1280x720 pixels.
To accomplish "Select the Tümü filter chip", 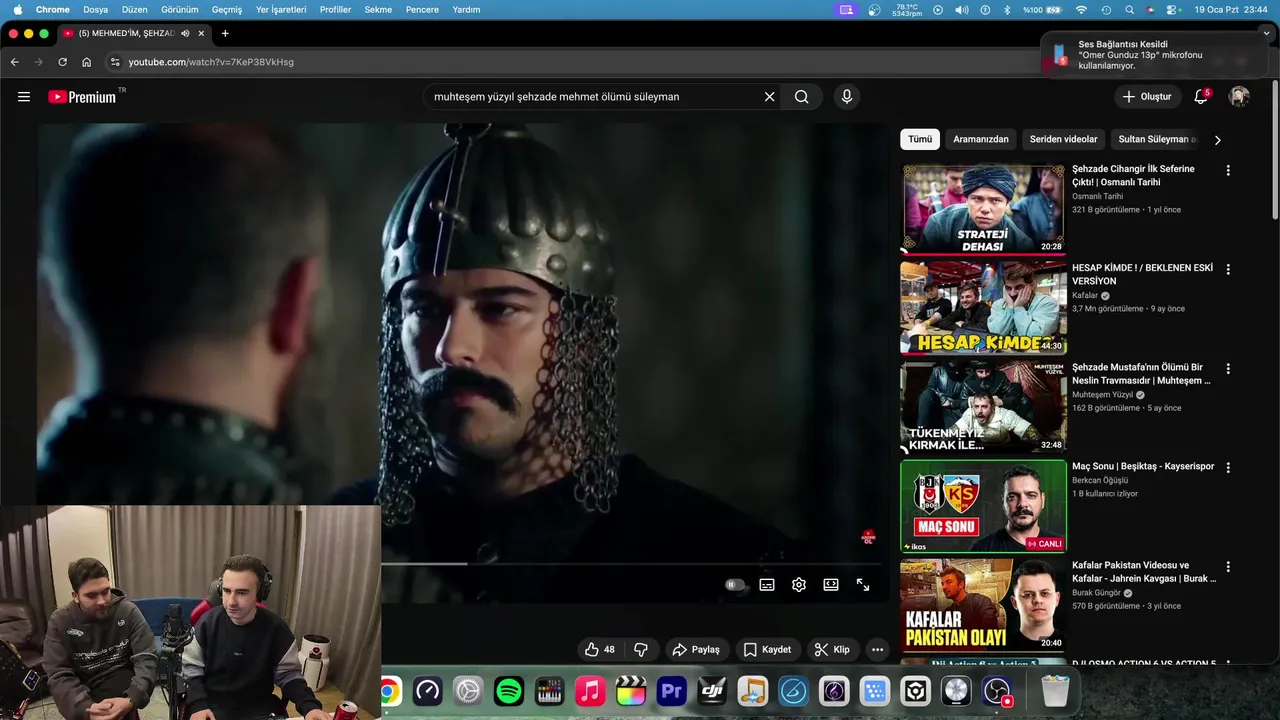I will [x=920, y=139].
